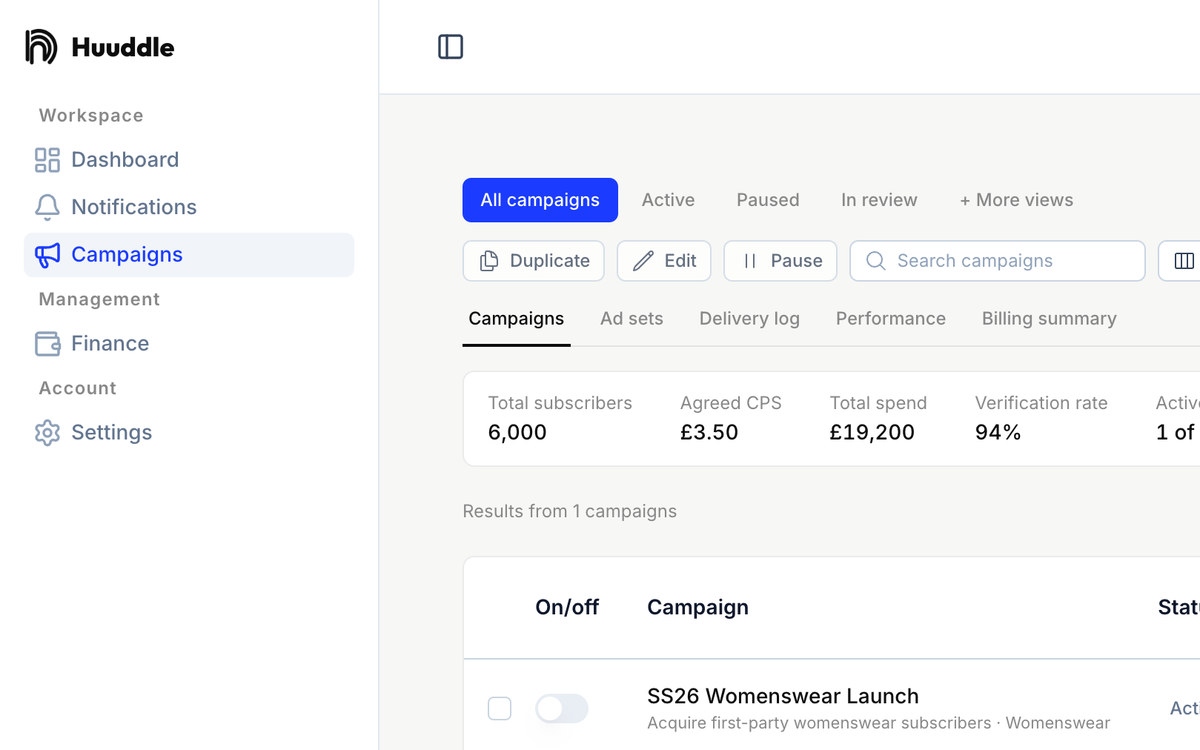Click the Pause bars icon
1200x750 pixels.
point(750,261)
